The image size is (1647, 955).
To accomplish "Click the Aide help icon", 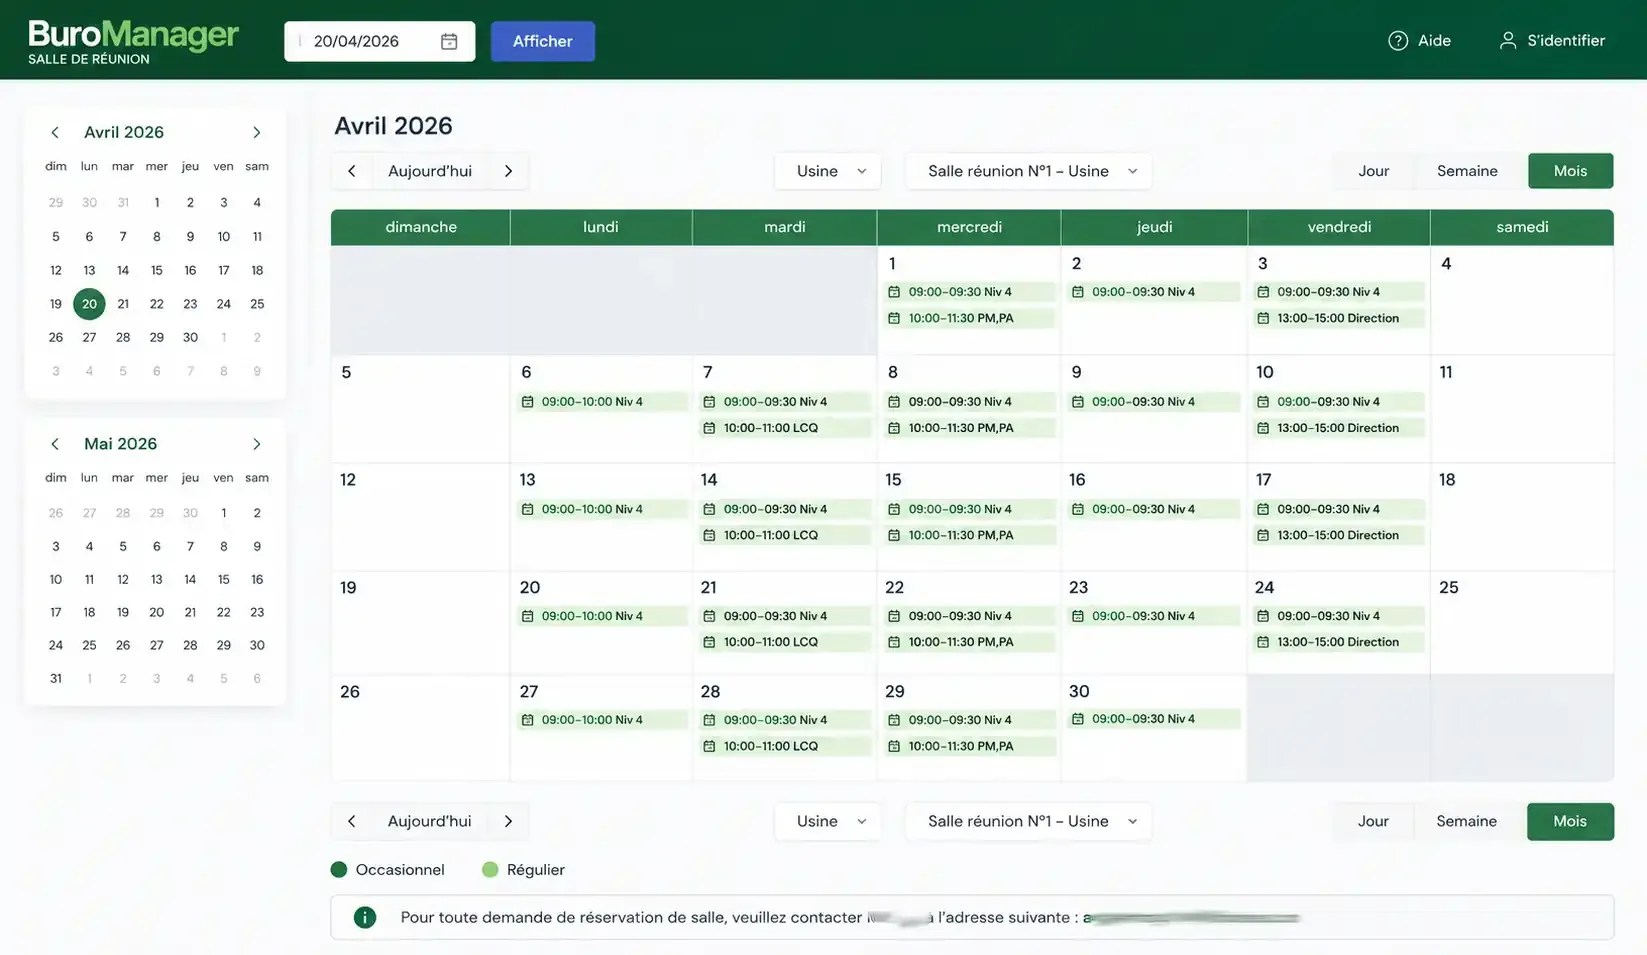I will 1398,41.
